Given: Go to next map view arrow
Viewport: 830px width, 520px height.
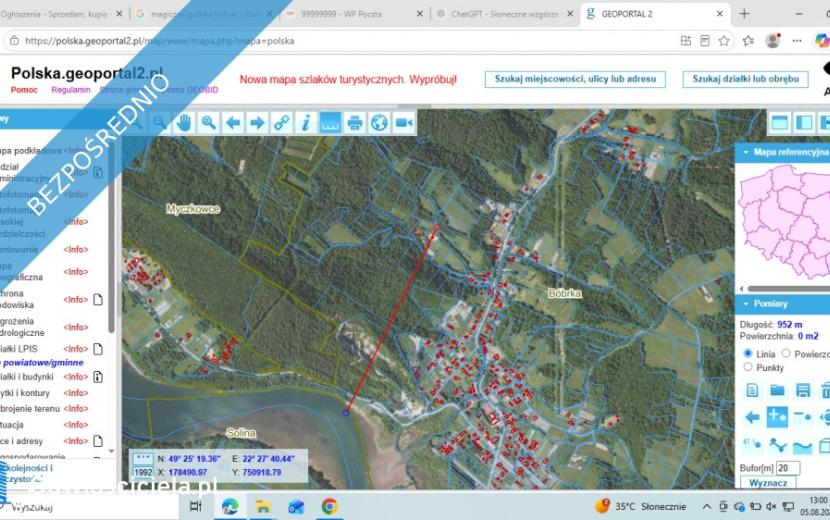Looking at the screenshot, I should (257, 123).
